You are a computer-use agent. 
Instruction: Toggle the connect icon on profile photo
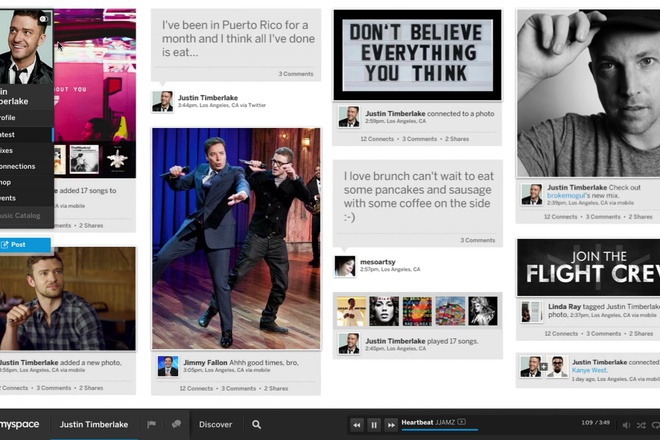(44, 19)
